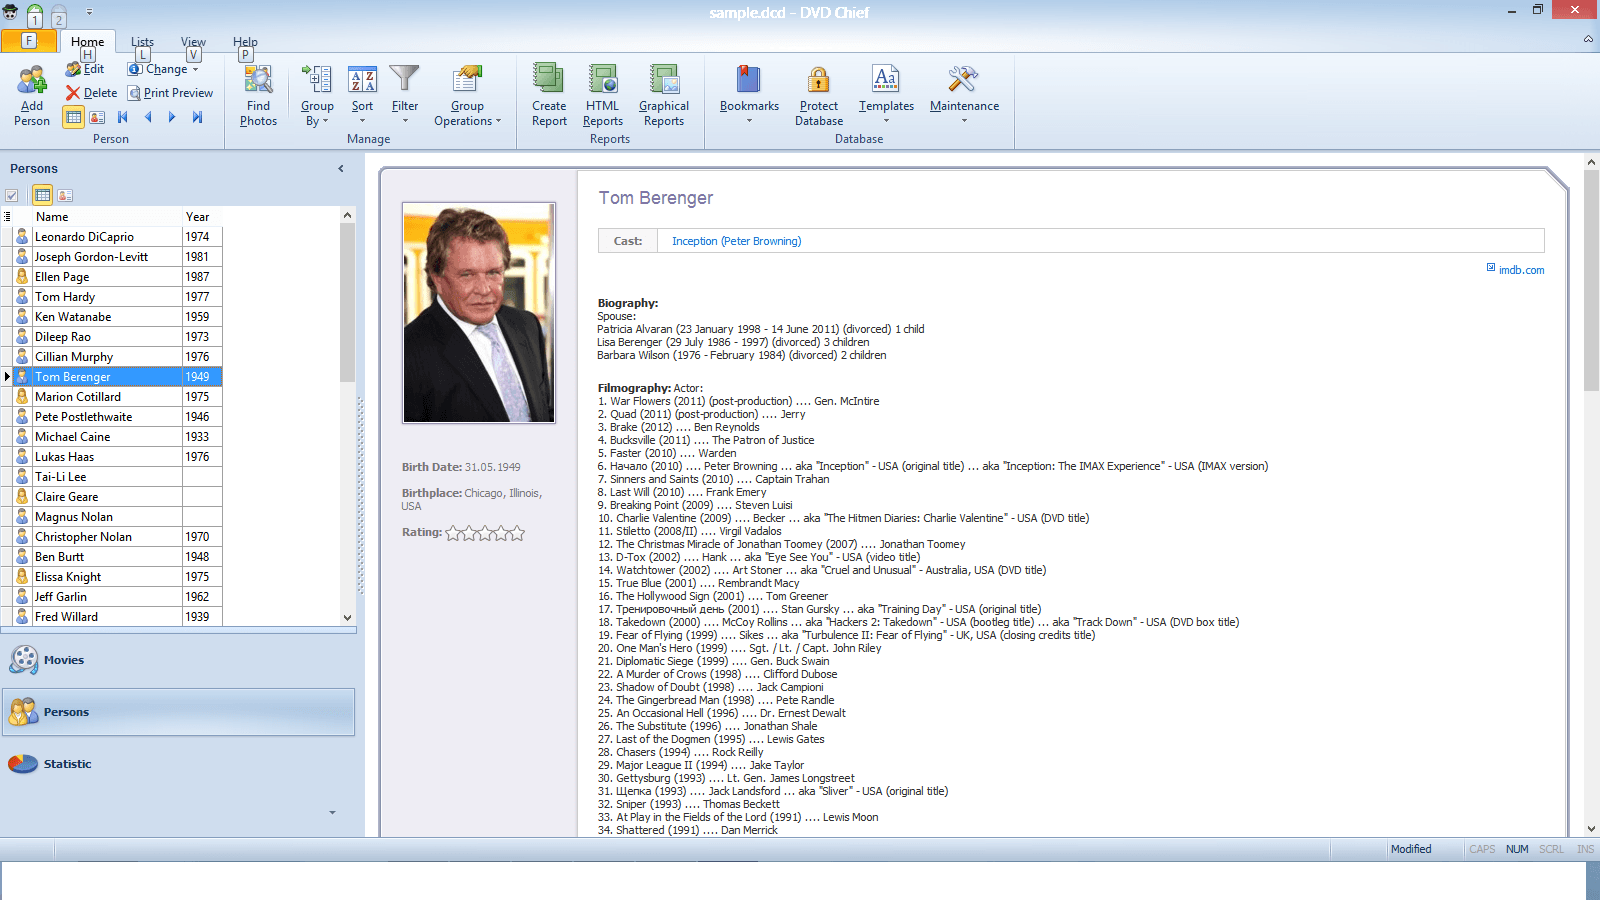Open the Sort dropdown
Screen dimensions: 1600x900
click(x=362, y=96)
